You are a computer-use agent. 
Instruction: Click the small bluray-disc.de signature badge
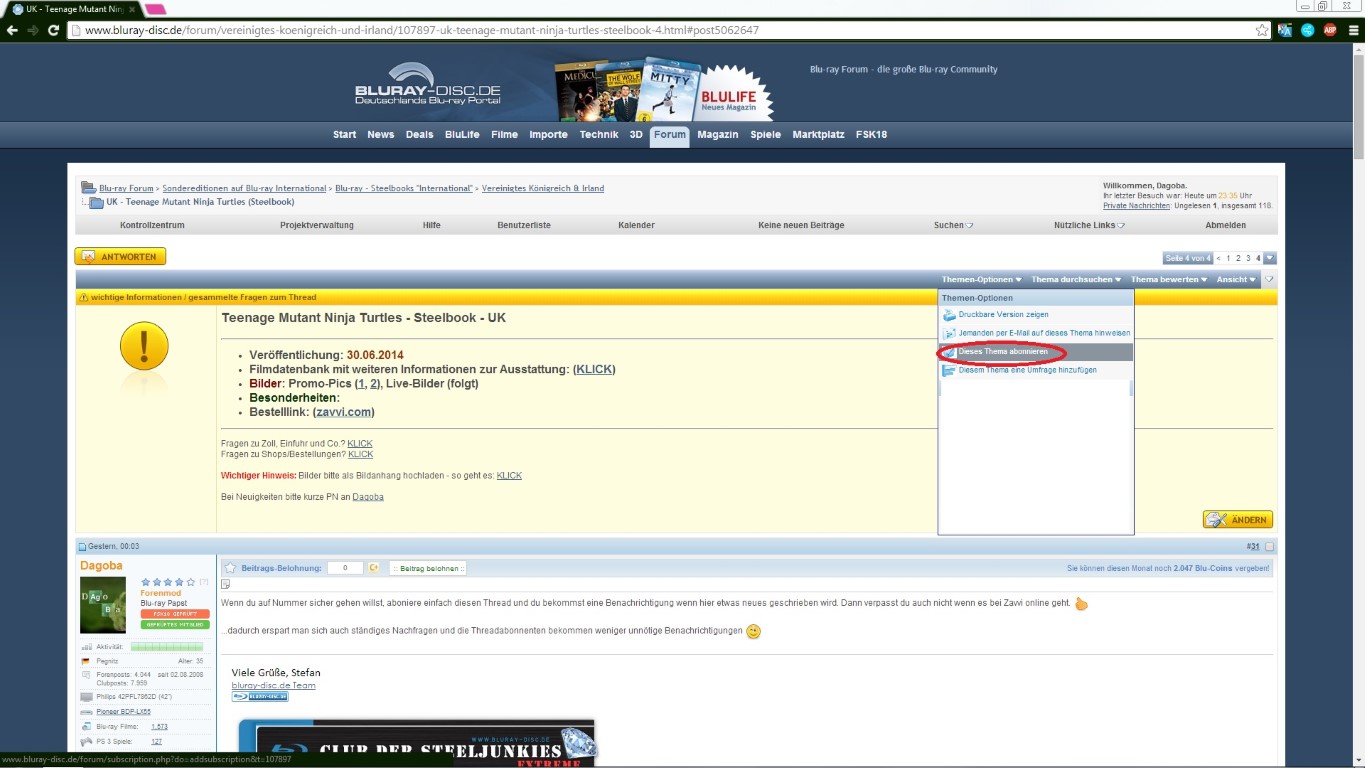[x=260, y=696]
